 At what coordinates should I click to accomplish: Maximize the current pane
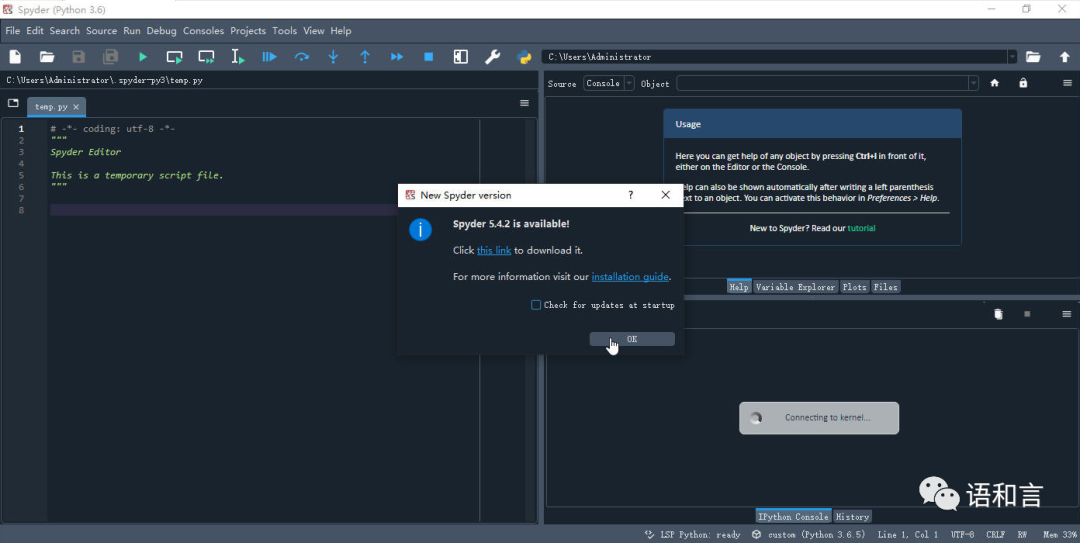461,57
